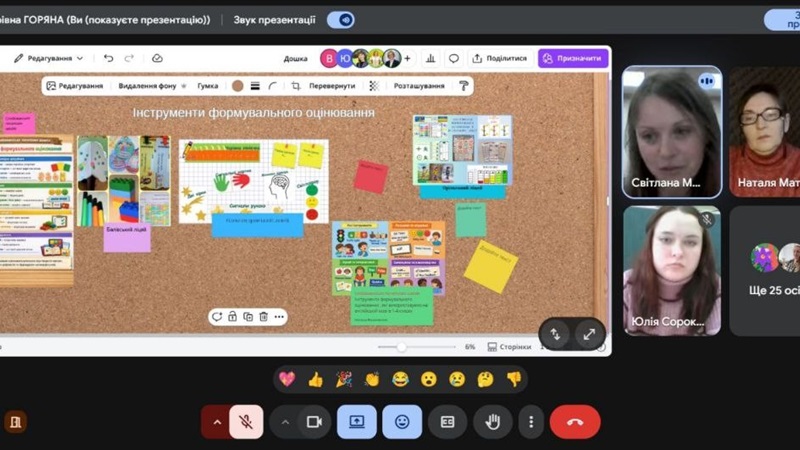
Task: Open the comments speech bubble icon in Canva
Action: [453, 58]
